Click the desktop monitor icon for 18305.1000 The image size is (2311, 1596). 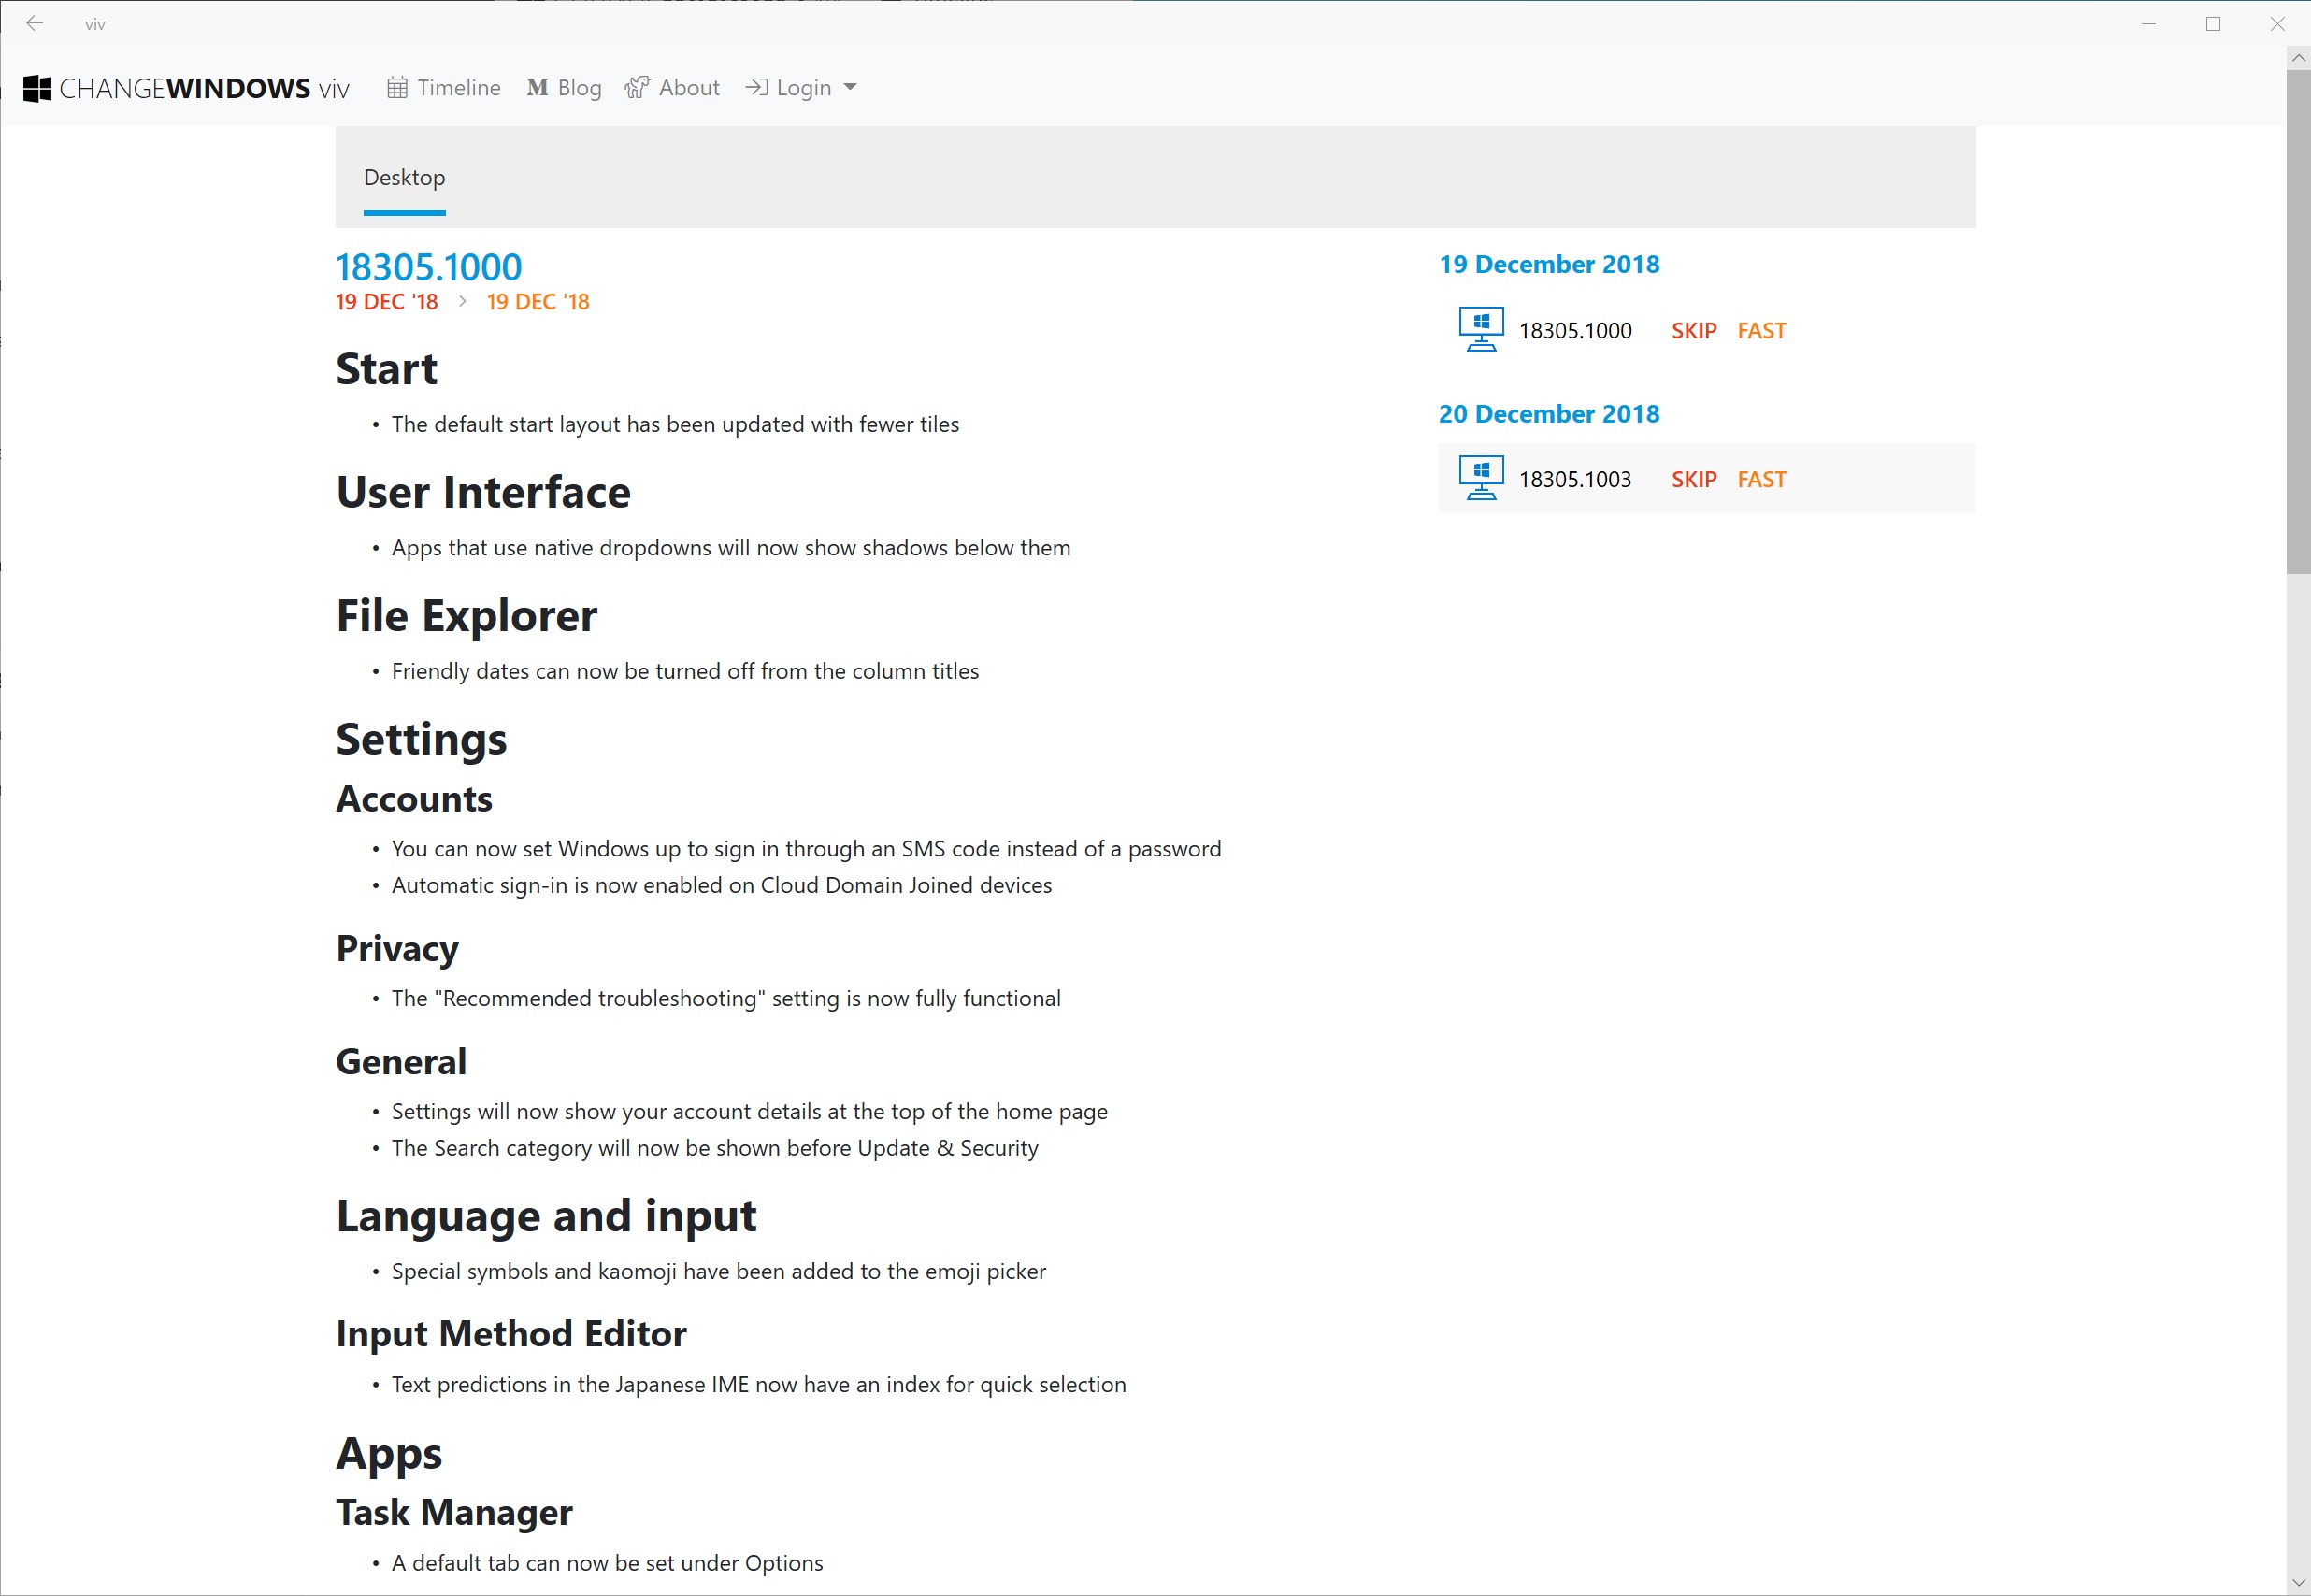(1480, 329)
